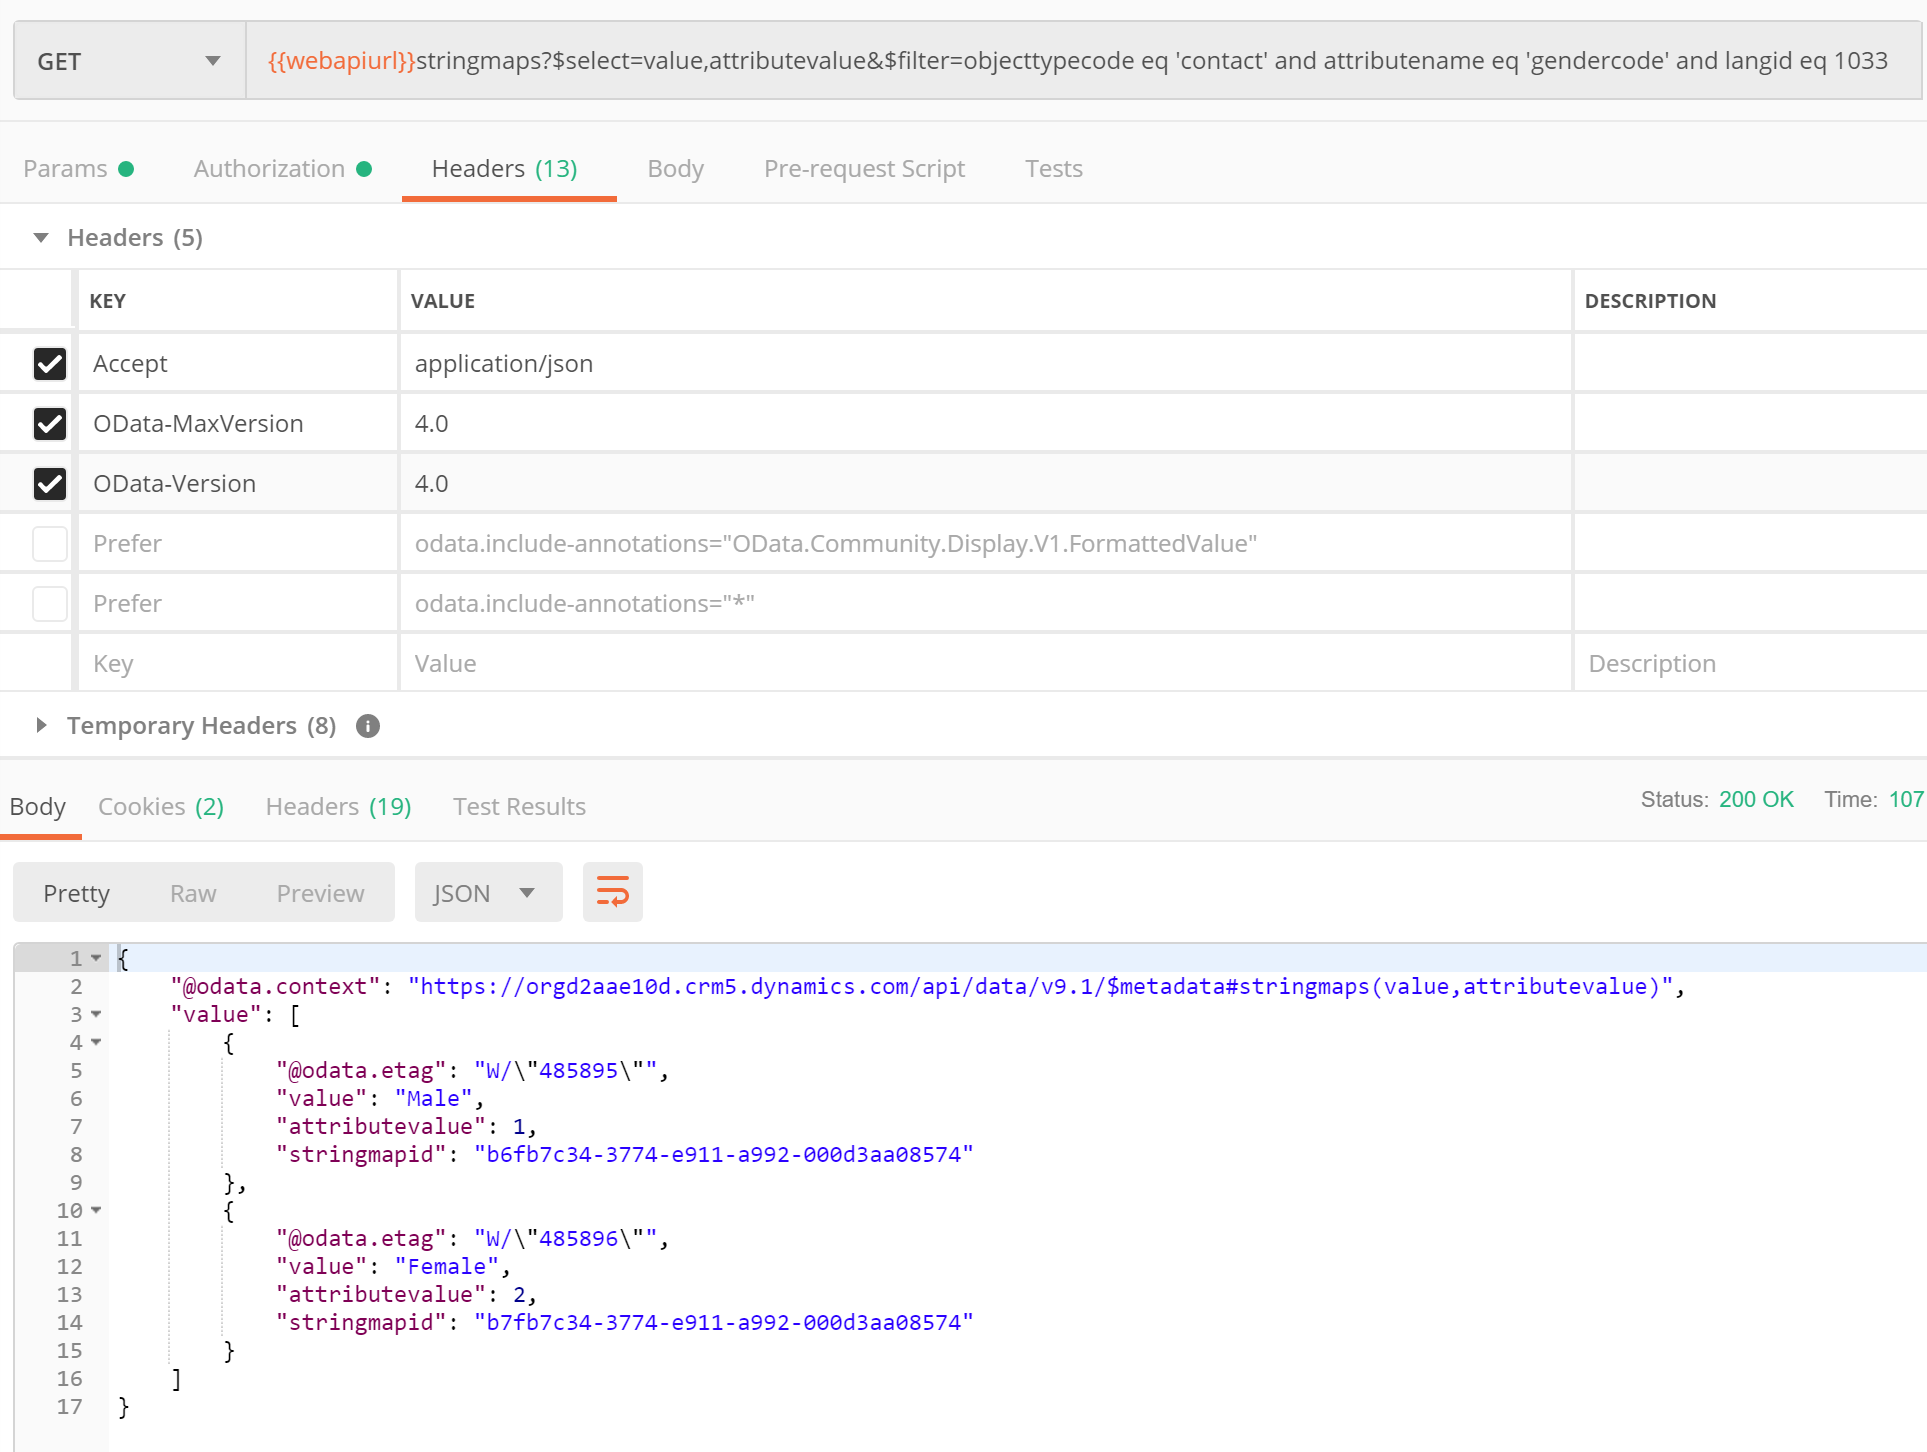
Task: Click the 200 OK status text
Action: (x=1756, y=799)
